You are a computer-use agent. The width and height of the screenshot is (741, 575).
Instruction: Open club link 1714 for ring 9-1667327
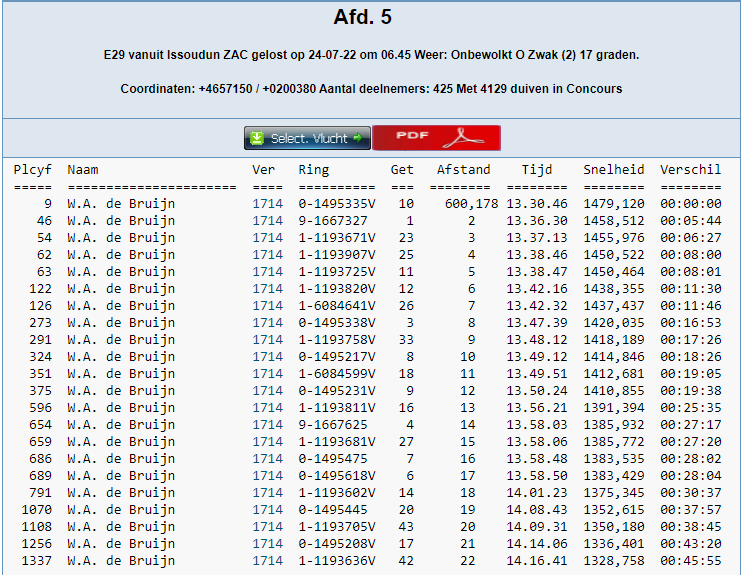coord(267,221)
